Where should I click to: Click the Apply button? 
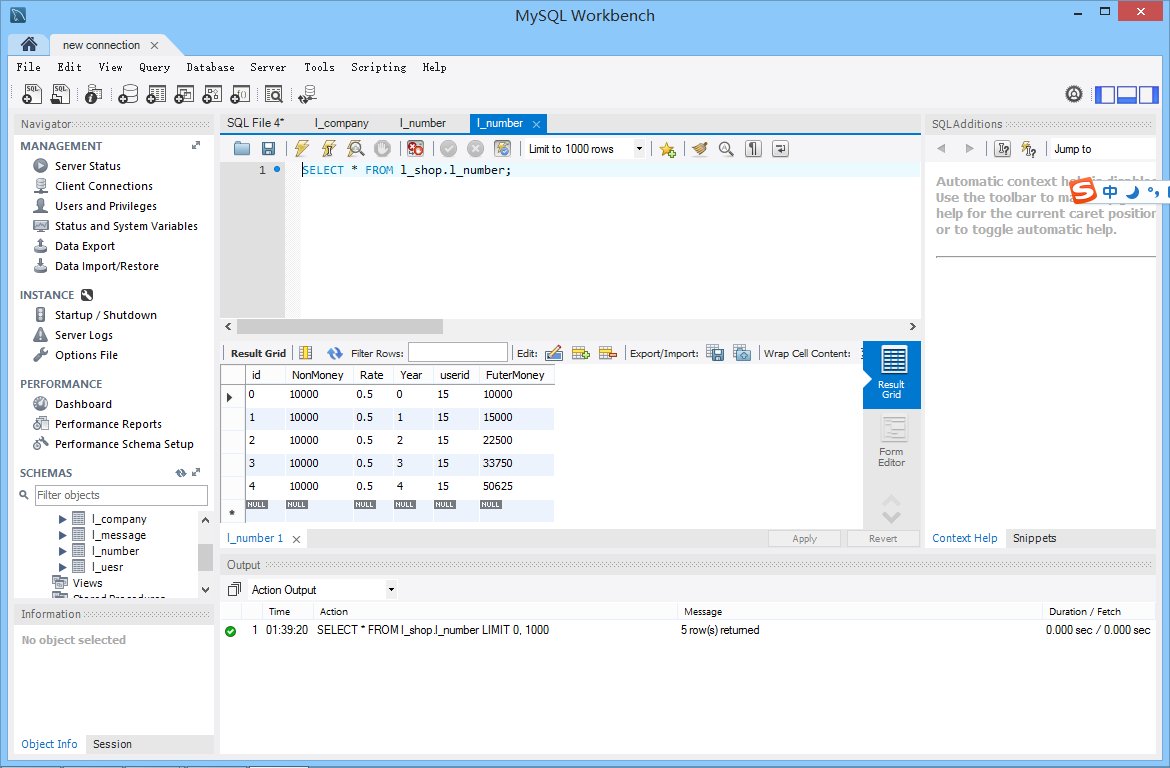[804, 538]
